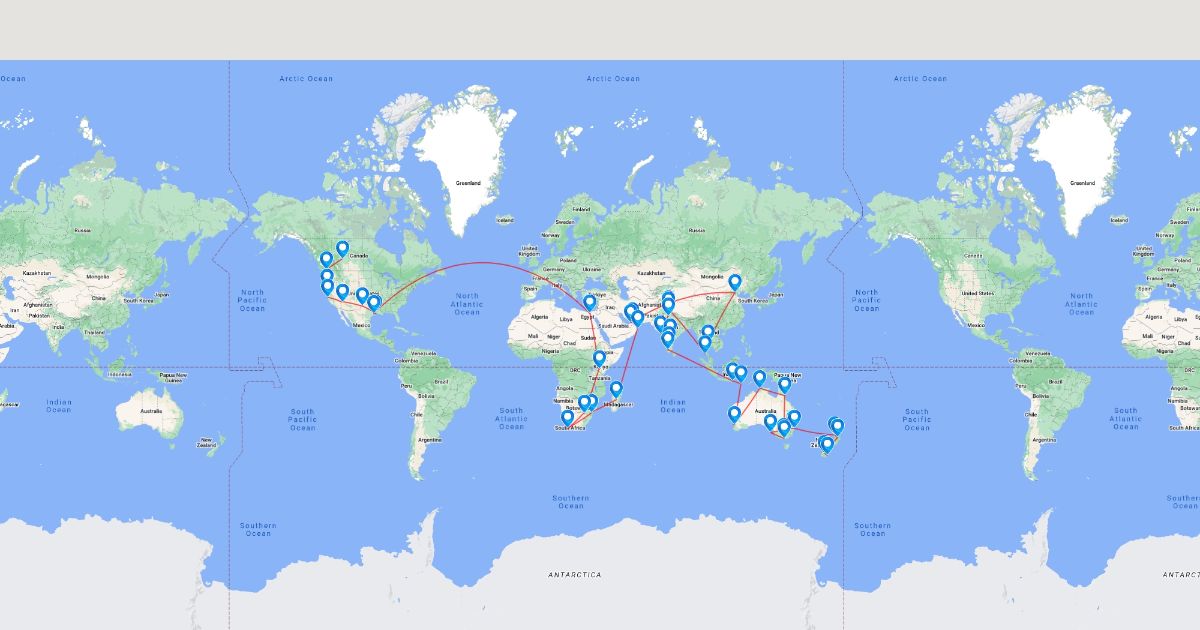Screen dimensions: 1200x630
Task: Click the Greenland label left of Iceland
Action: click(468, 183)
